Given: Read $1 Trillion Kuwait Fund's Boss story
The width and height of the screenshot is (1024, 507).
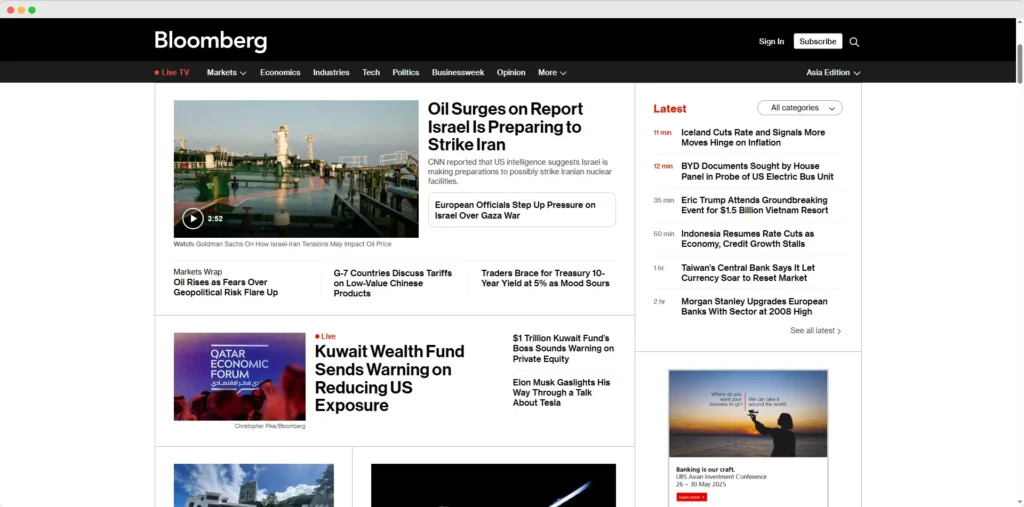Looking at the screenshot, I should pos(563,348).
